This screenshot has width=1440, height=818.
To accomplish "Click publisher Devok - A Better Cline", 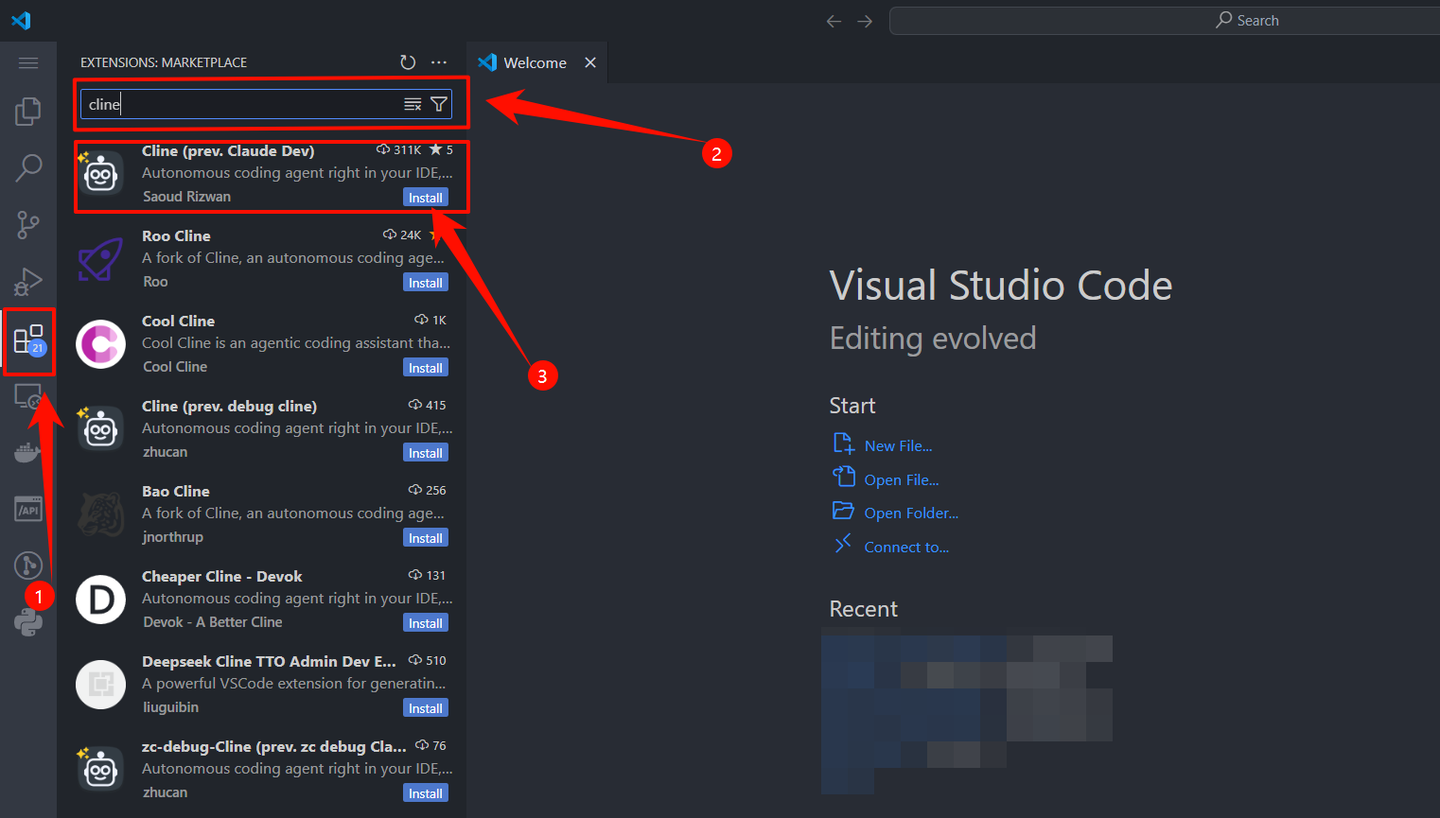I will (213, 622).
